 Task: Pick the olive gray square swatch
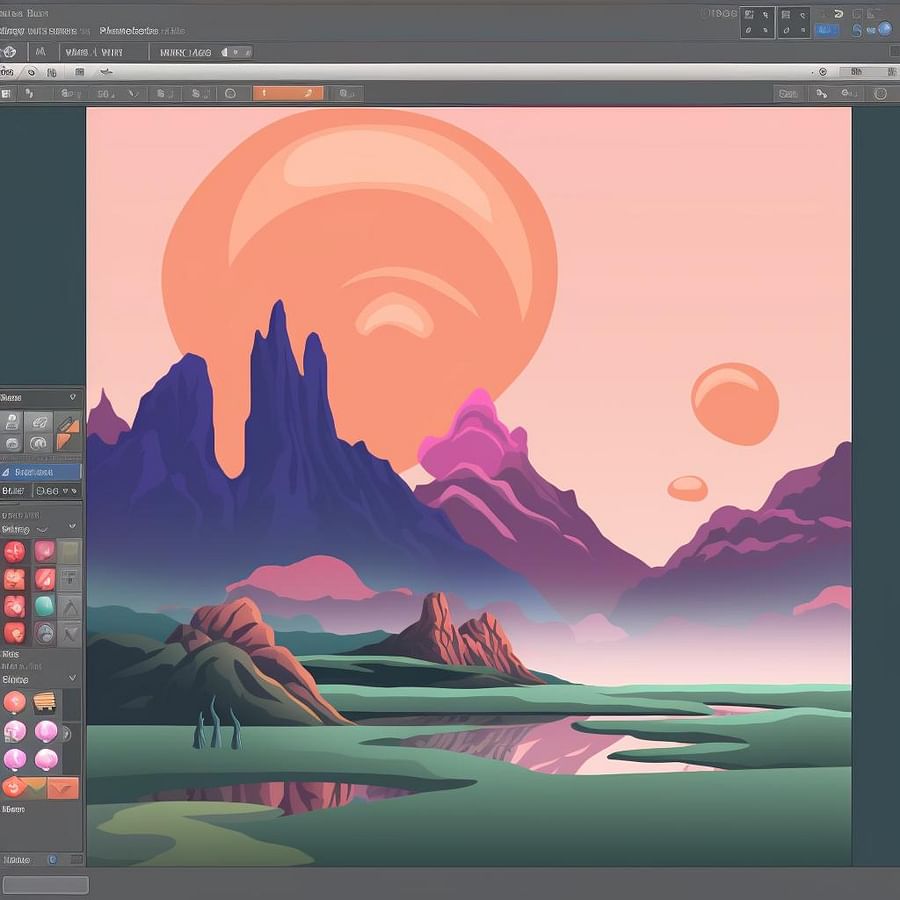click(x=70, y=552)
